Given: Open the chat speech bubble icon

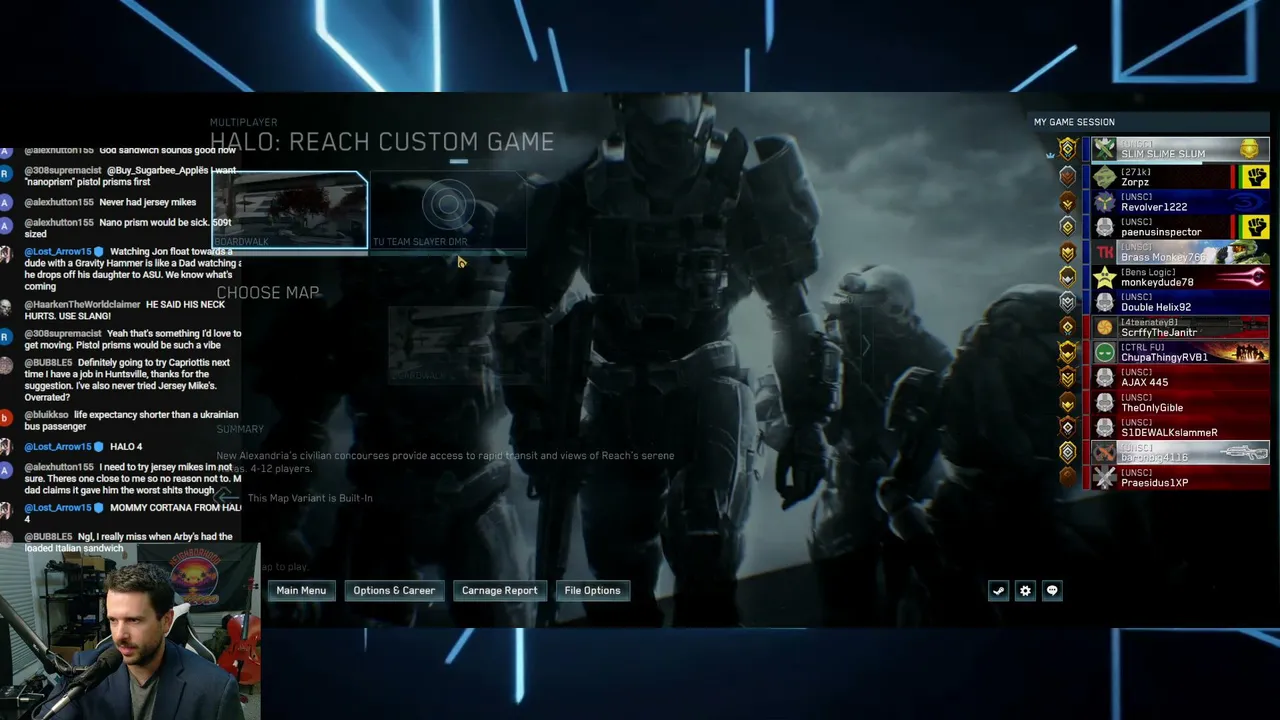Looking at the screenshot, I should pyautogui.click(x=1052, y=591).
